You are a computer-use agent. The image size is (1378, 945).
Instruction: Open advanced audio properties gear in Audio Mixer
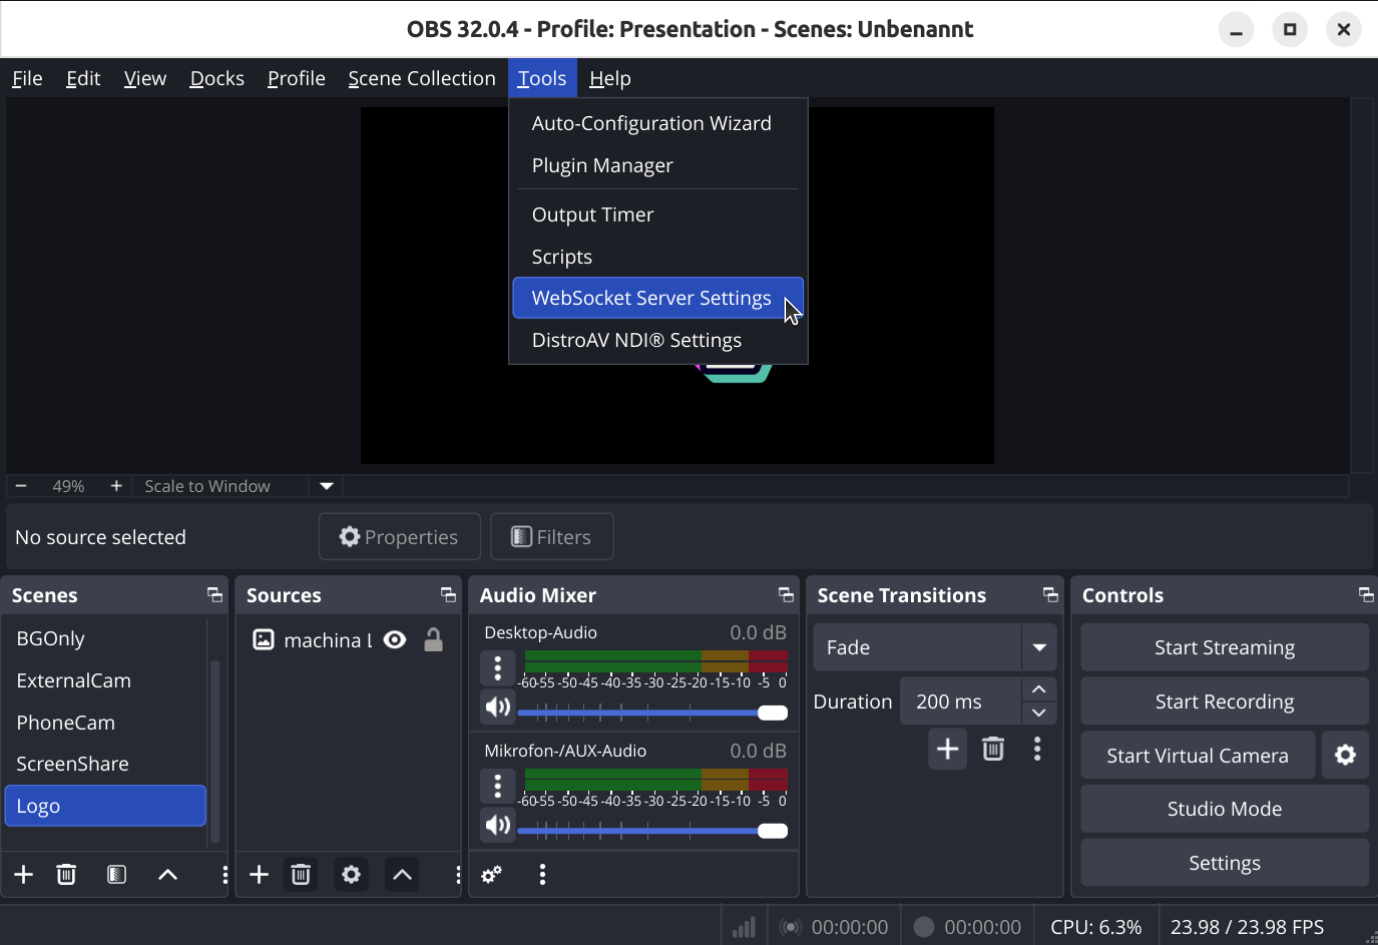[x=491, y=874]
